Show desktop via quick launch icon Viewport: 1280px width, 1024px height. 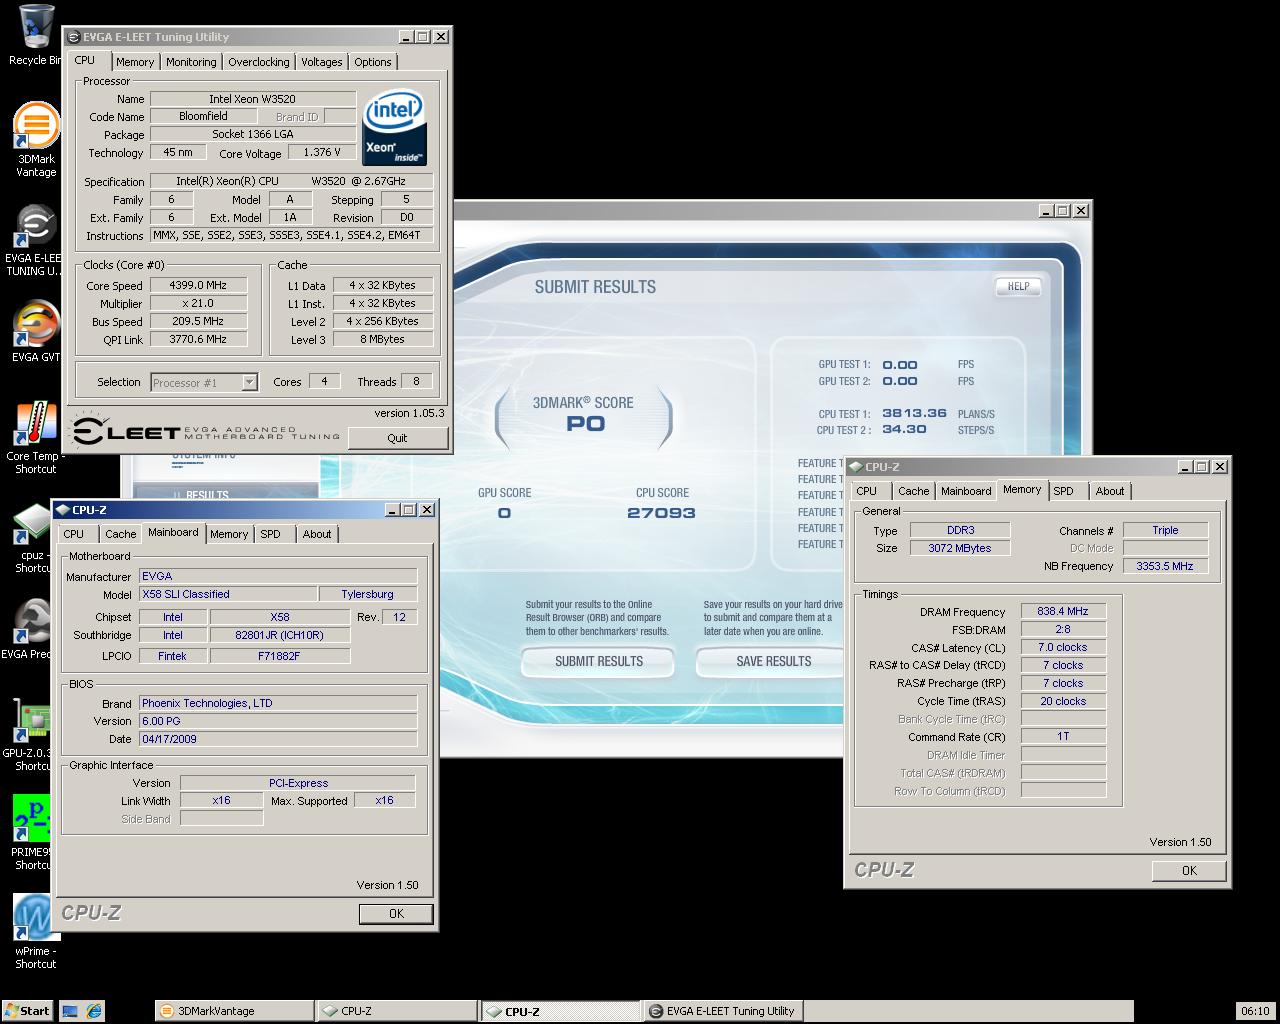70,1011
